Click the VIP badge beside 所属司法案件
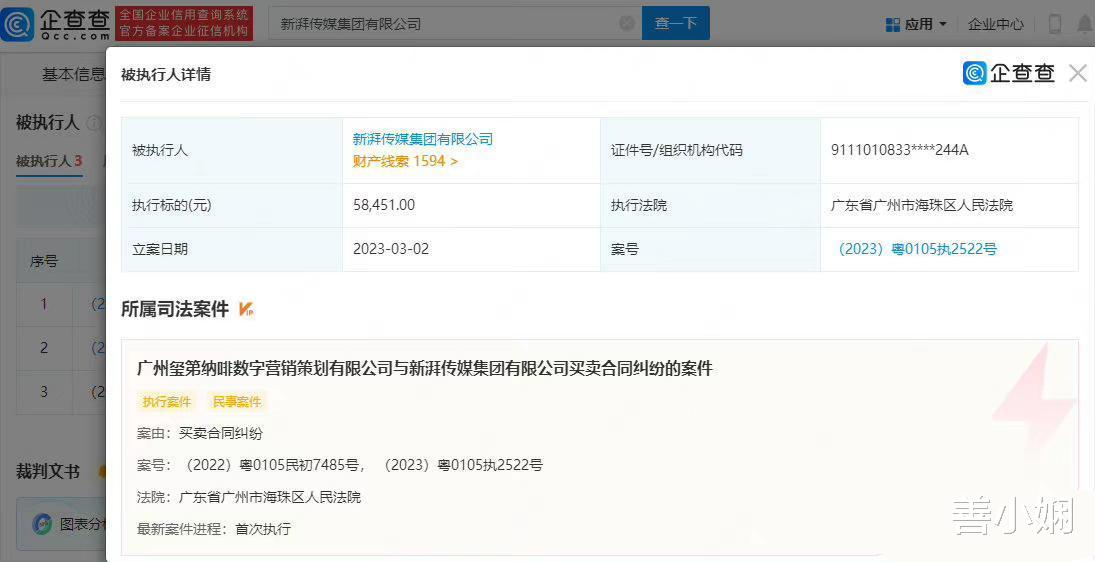Screen dimensions: 1095x562 click(246, 309)
